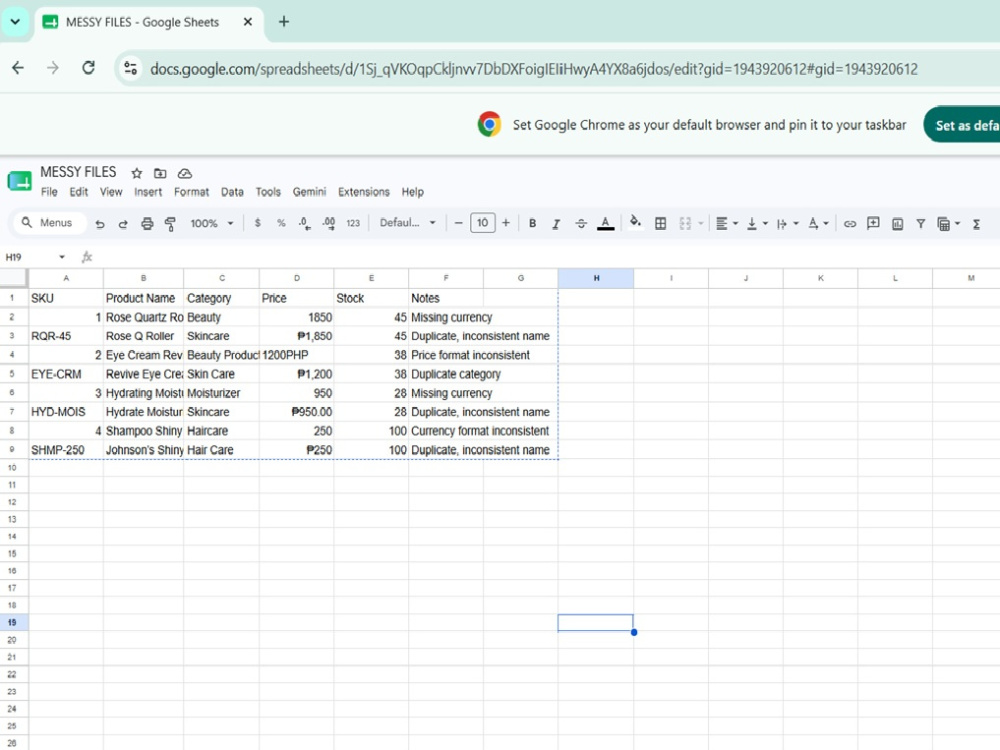Open the Data menu
This screenshot has width=1000, height=750.
coord(232,192)
